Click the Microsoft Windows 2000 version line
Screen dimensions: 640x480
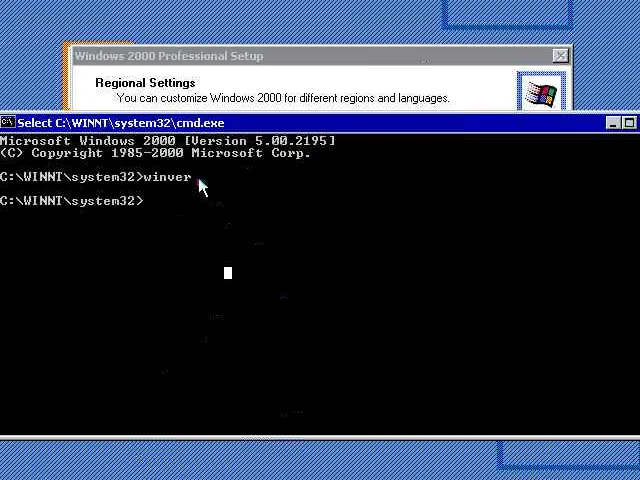pos(167,141)
